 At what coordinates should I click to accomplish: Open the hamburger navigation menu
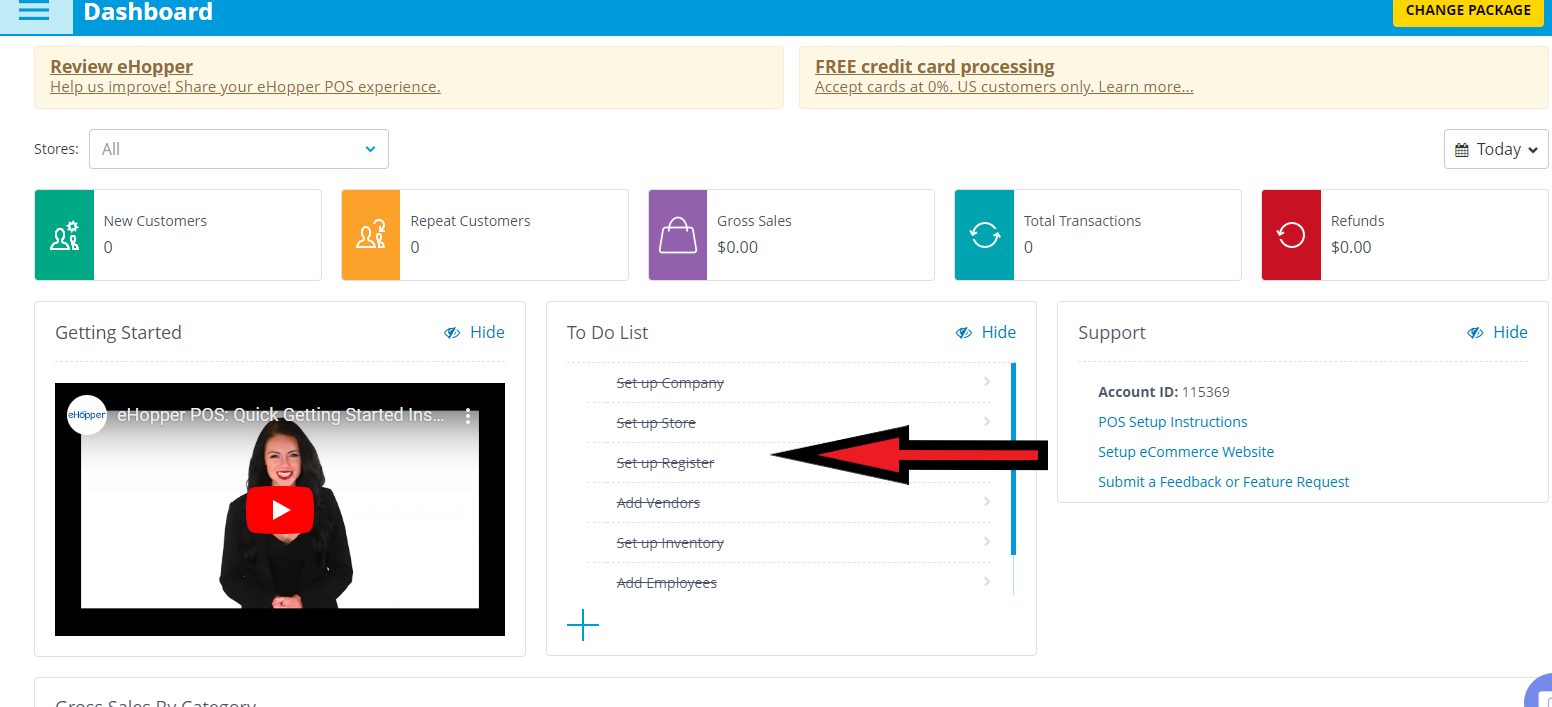(34, 12)
